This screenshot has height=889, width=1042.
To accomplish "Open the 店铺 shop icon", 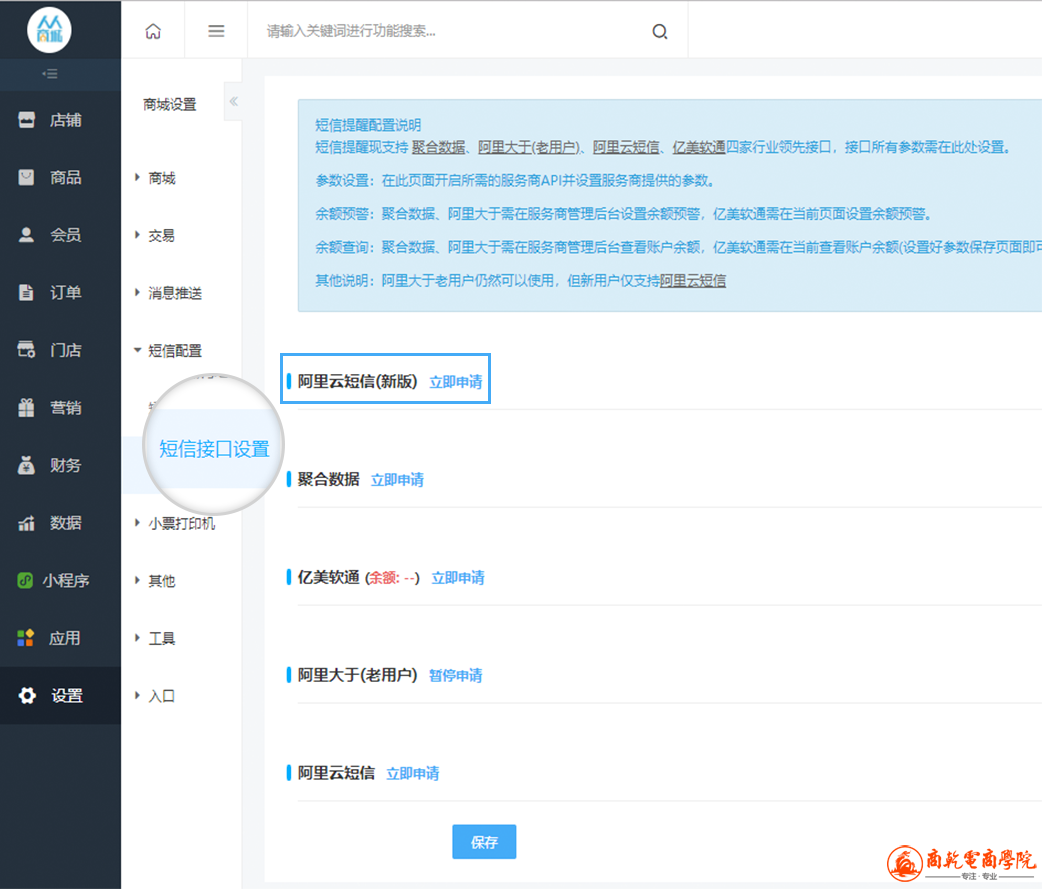I will pyautogui.click(x=27, y=120).
